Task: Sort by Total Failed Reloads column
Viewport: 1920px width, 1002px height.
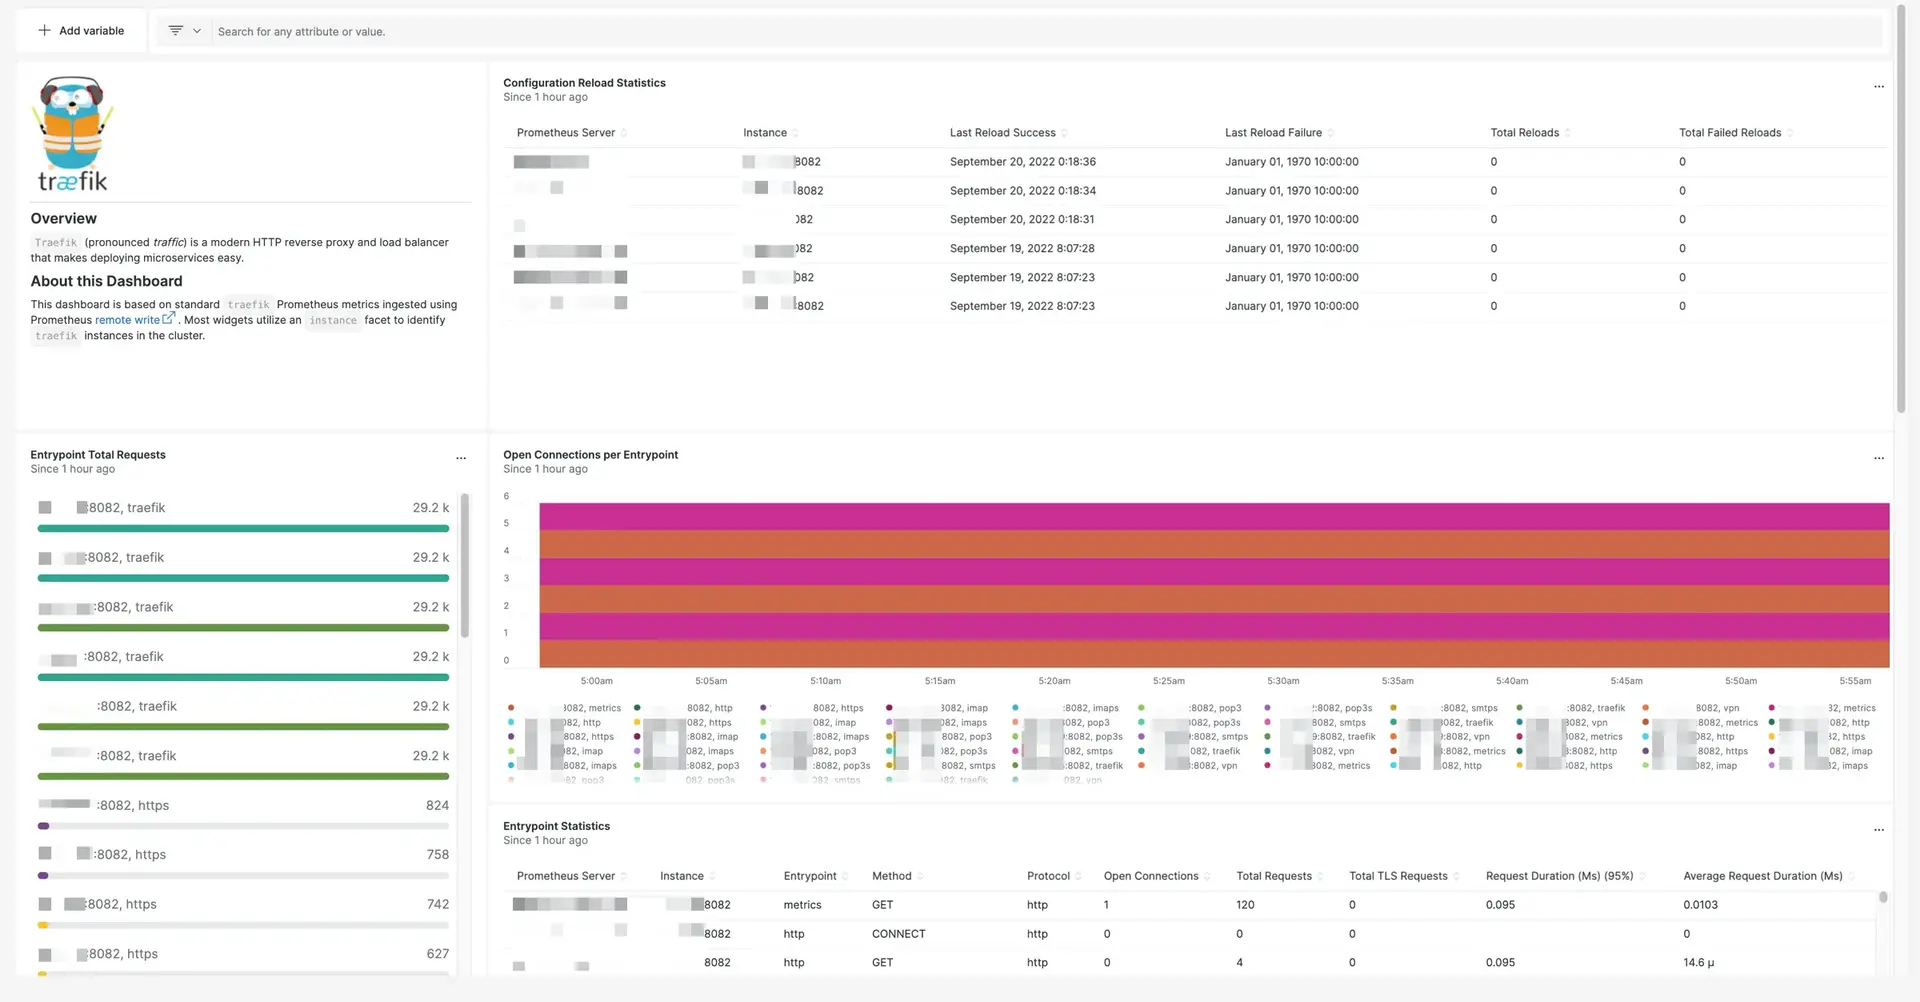Action: pos(1729,133)
